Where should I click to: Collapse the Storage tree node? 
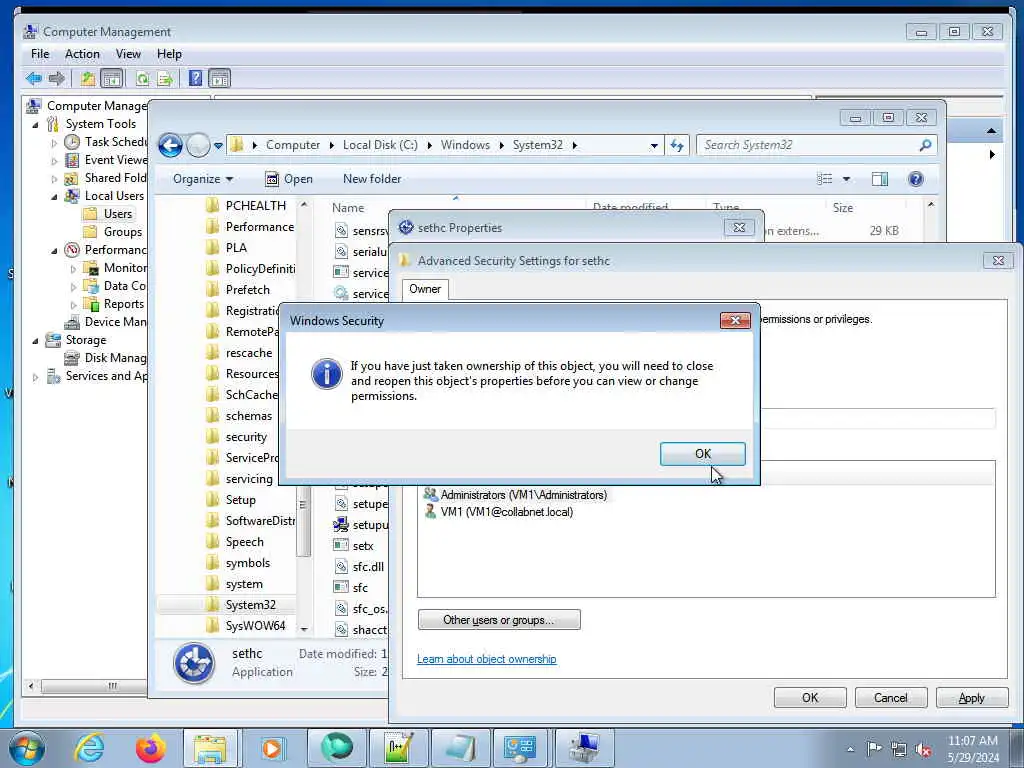coord(35,340)
